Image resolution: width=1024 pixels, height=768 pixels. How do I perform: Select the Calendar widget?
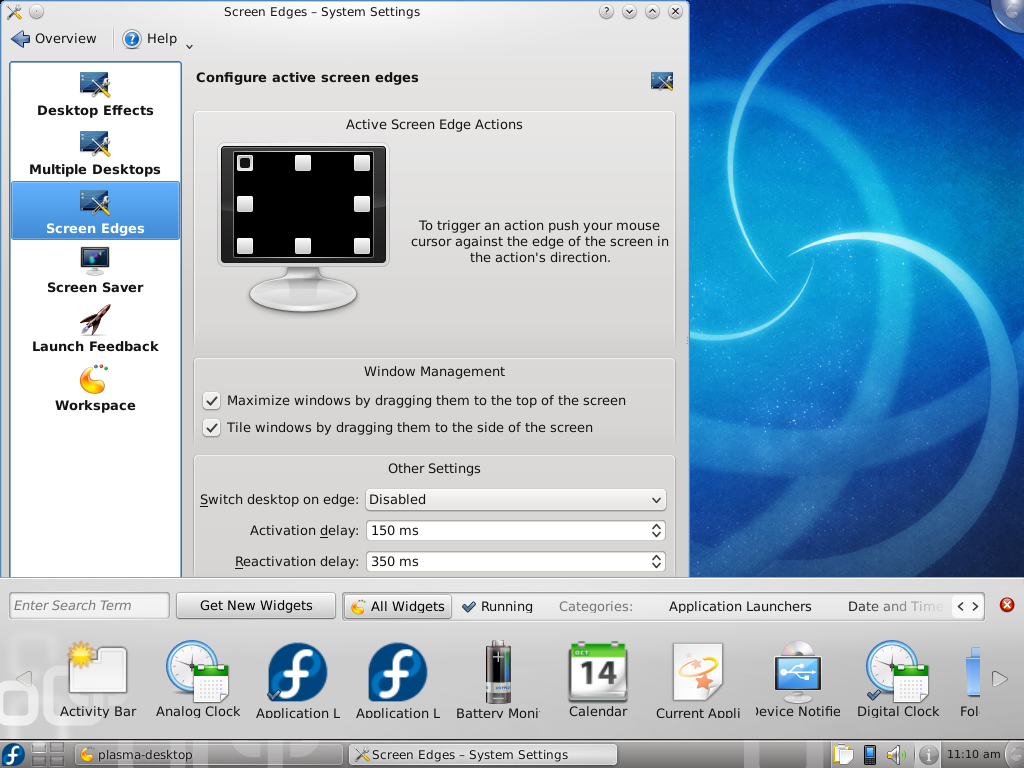[x=598, y=679]
